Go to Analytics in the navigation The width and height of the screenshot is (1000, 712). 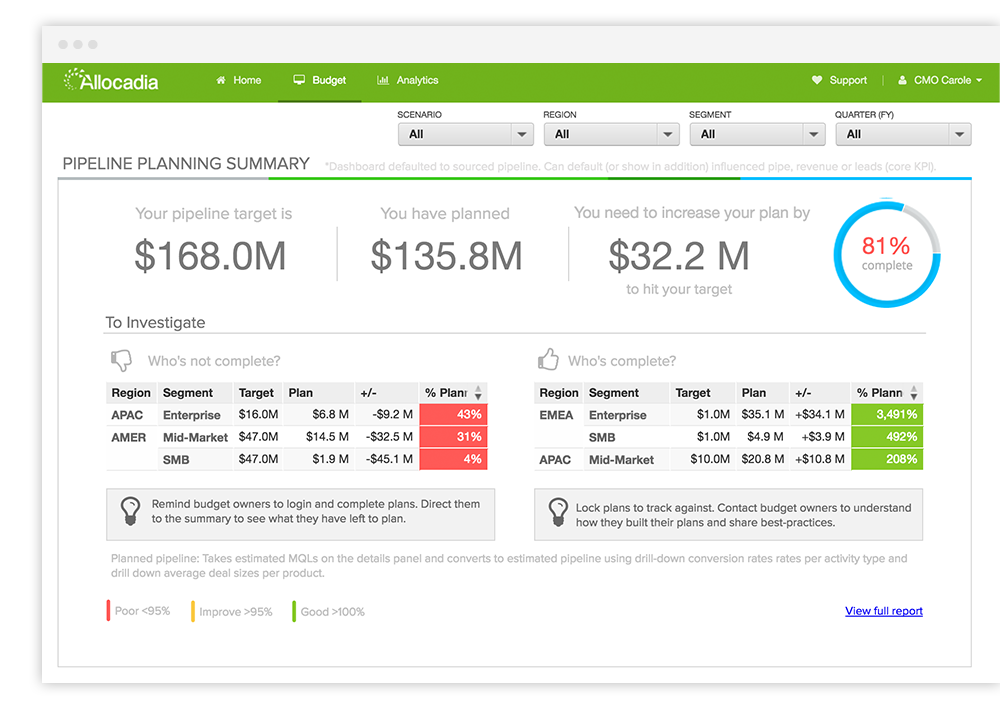[408, 80]
